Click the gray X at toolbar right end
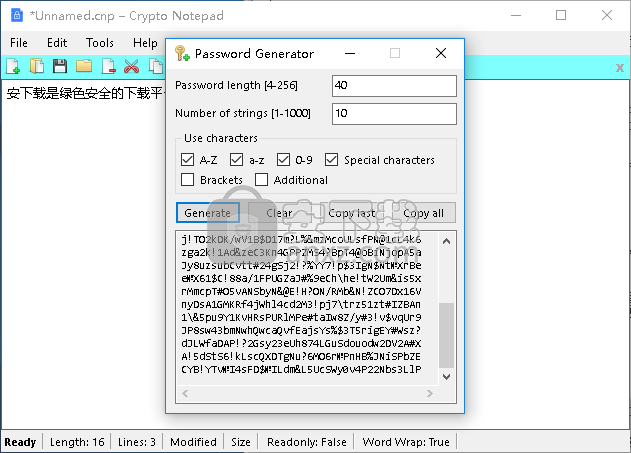The width and height of the screenshot is (631, 453). (x=620, y=68)
